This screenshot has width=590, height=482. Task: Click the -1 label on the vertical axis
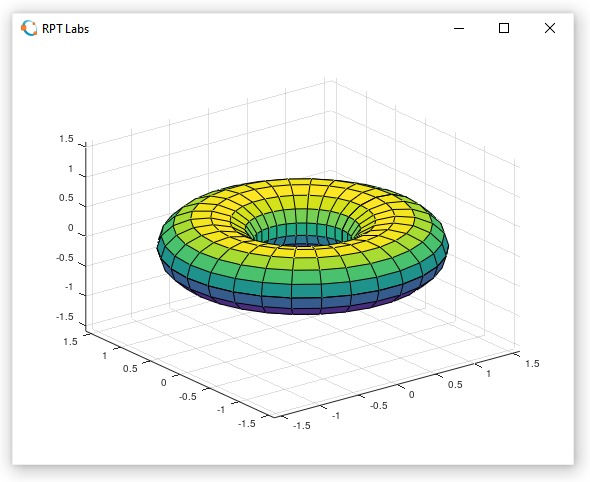pyautogui.click(x=68, y=287)
